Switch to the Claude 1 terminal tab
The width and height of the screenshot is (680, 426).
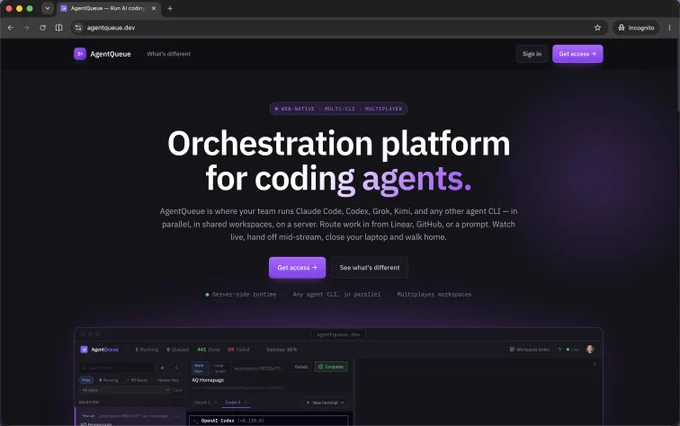pyautogui.click(x=204, y=403)
